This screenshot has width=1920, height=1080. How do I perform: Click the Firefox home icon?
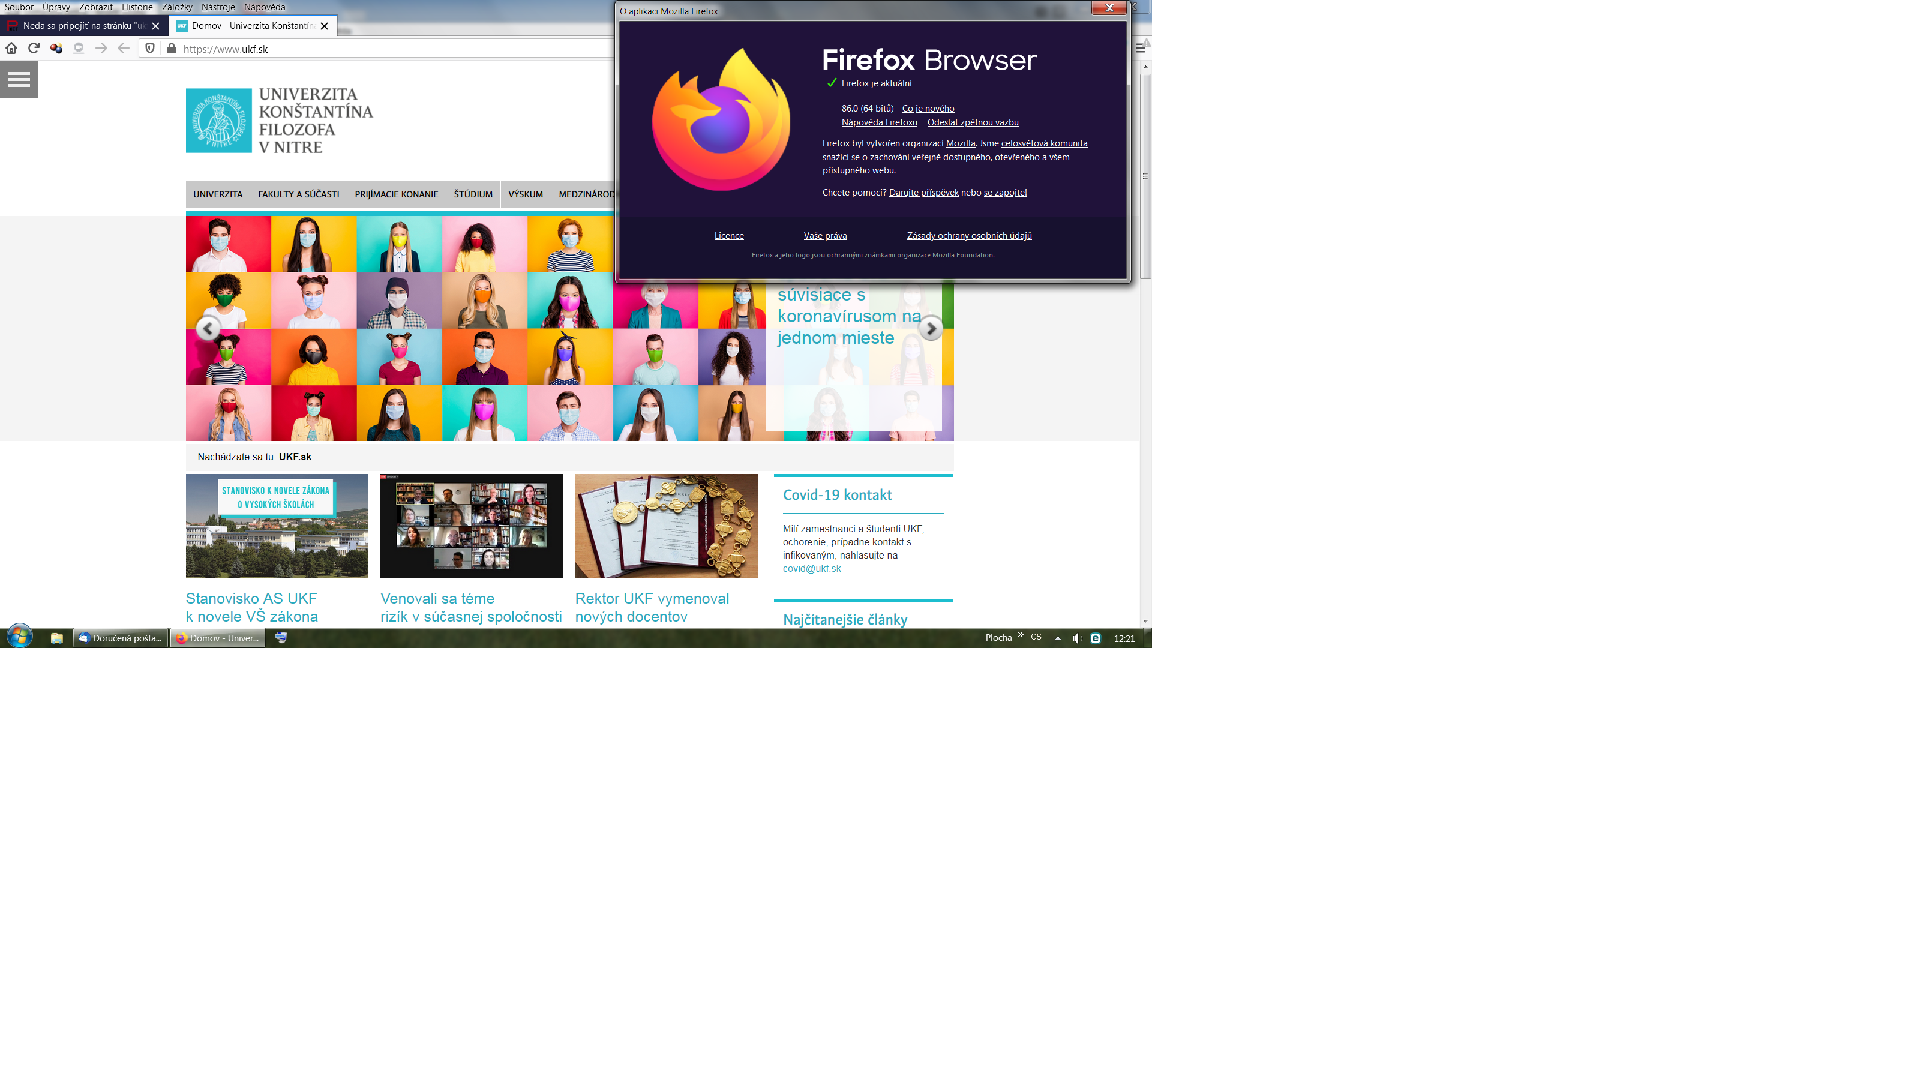(x=11, y=48)
